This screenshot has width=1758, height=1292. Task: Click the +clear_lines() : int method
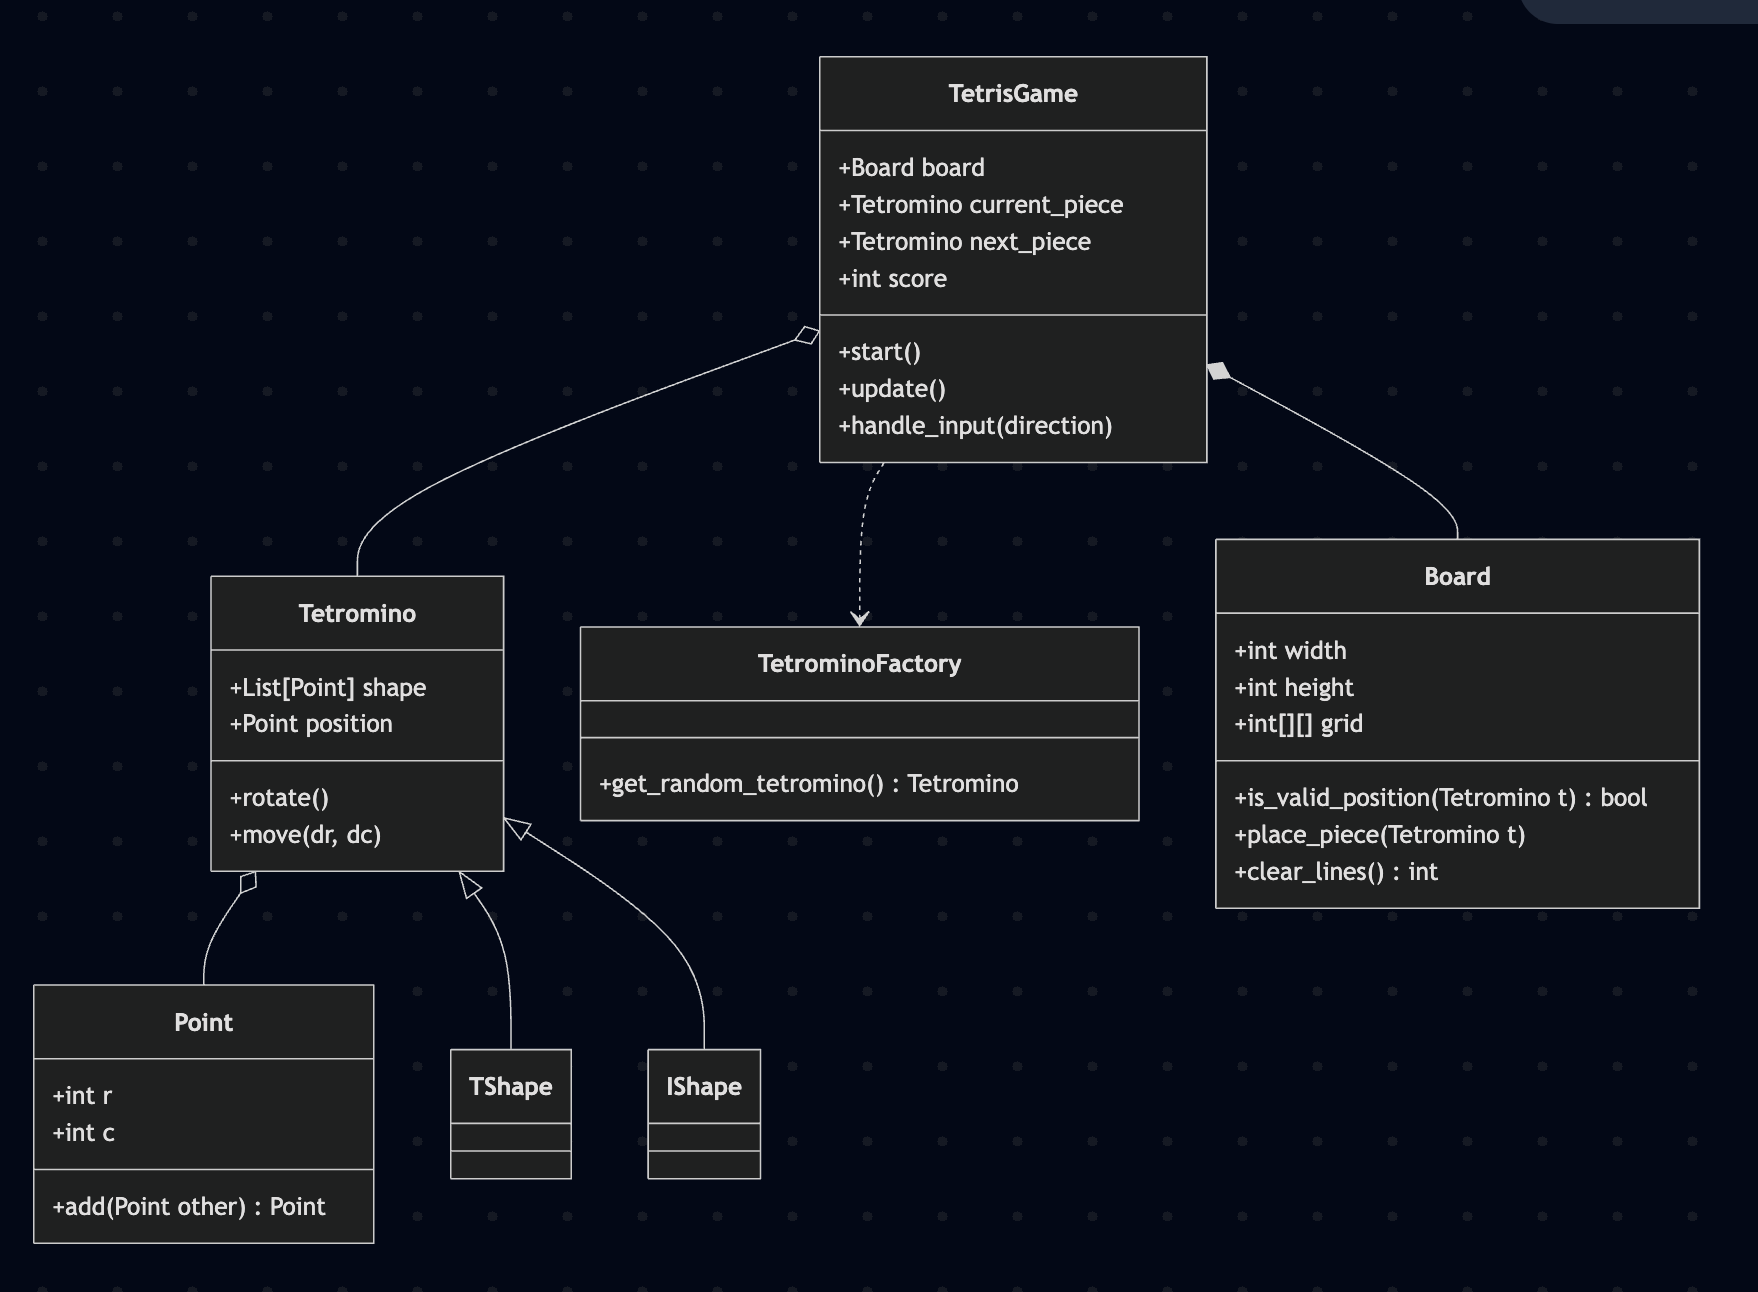pyautogui.click(x=1335, y=872)
